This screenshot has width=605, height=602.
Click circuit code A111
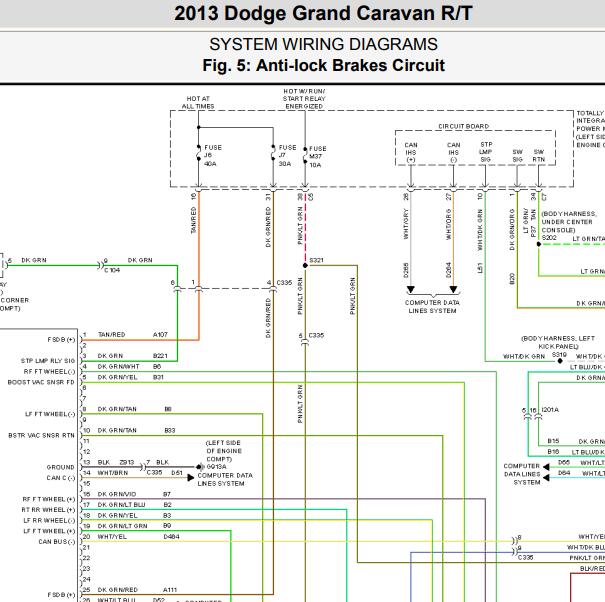(170, 590)
